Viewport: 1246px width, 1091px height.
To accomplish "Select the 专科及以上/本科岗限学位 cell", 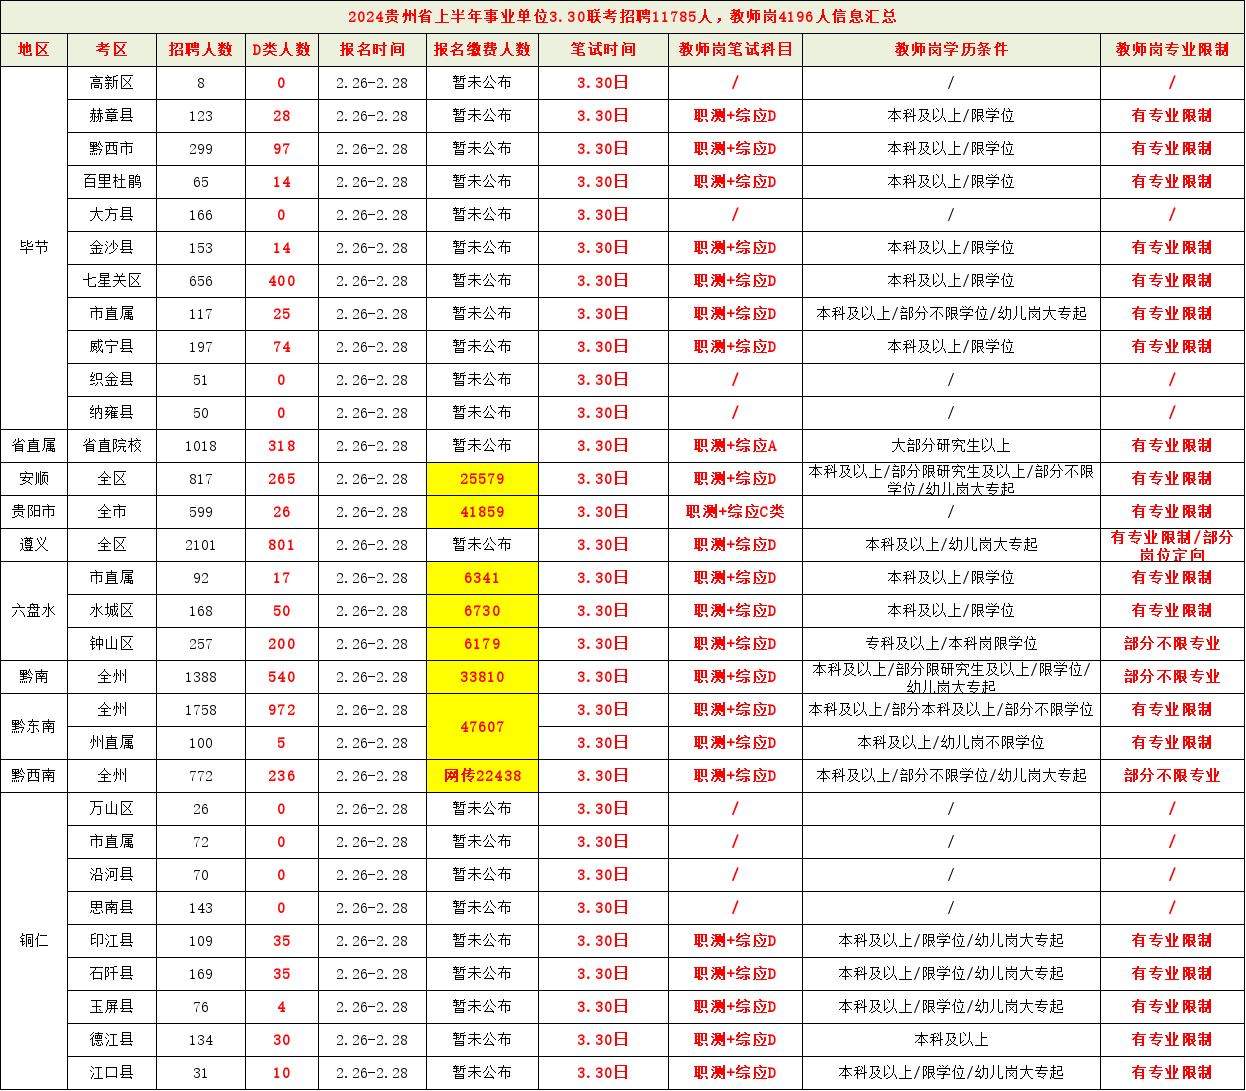I will pyautogui.click(x=951, y=644).
